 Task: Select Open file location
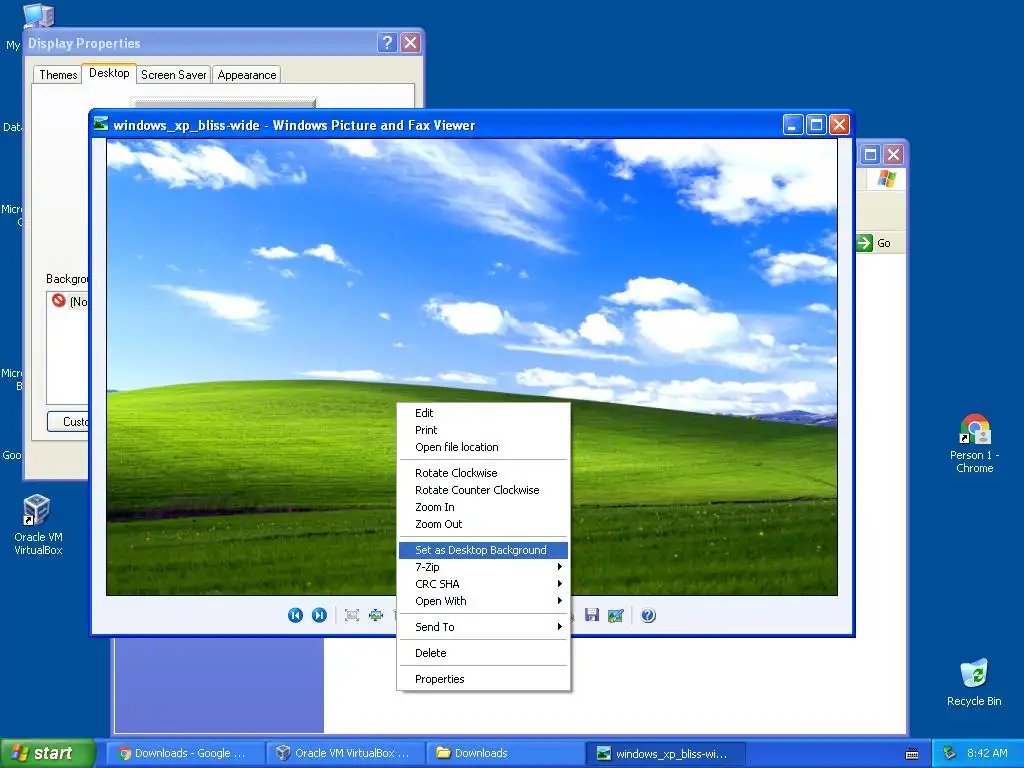pos(483,447)
